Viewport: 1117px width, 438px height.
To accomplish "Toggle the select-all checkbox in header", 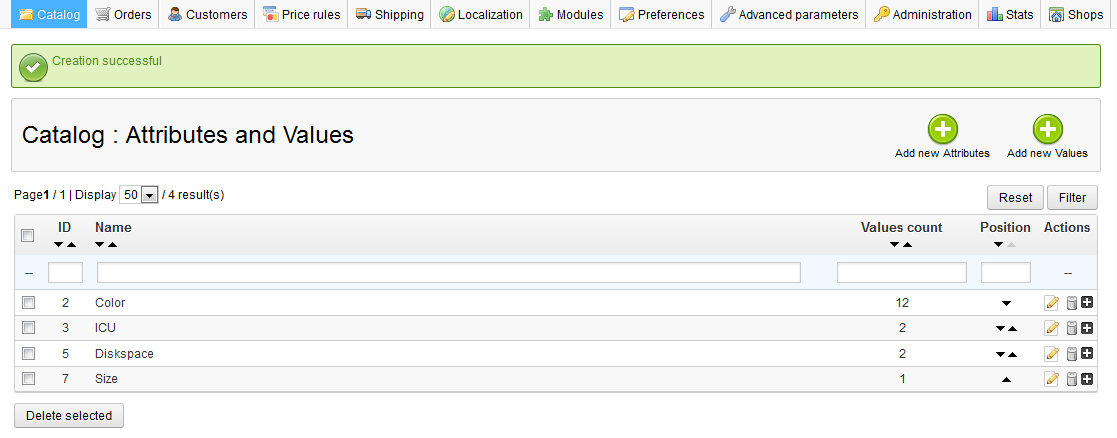I will point(29,236).
